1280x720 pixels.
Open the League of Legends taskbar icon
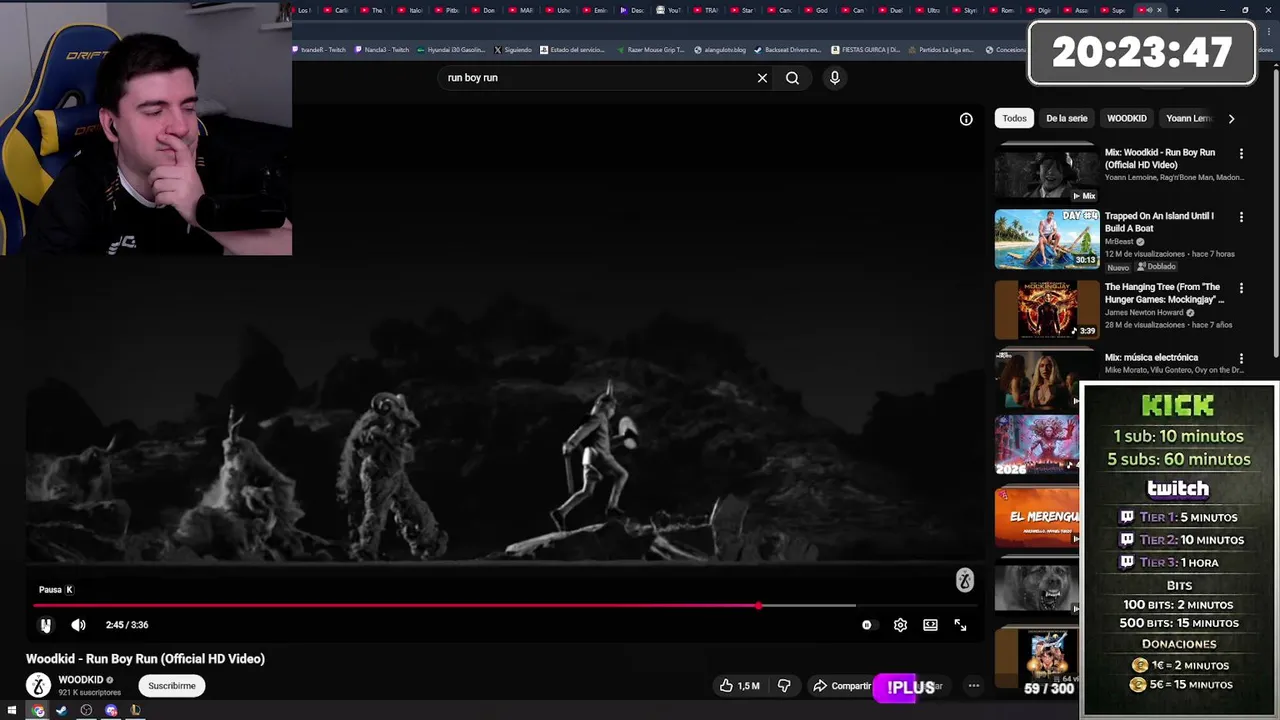click(135, 711)
